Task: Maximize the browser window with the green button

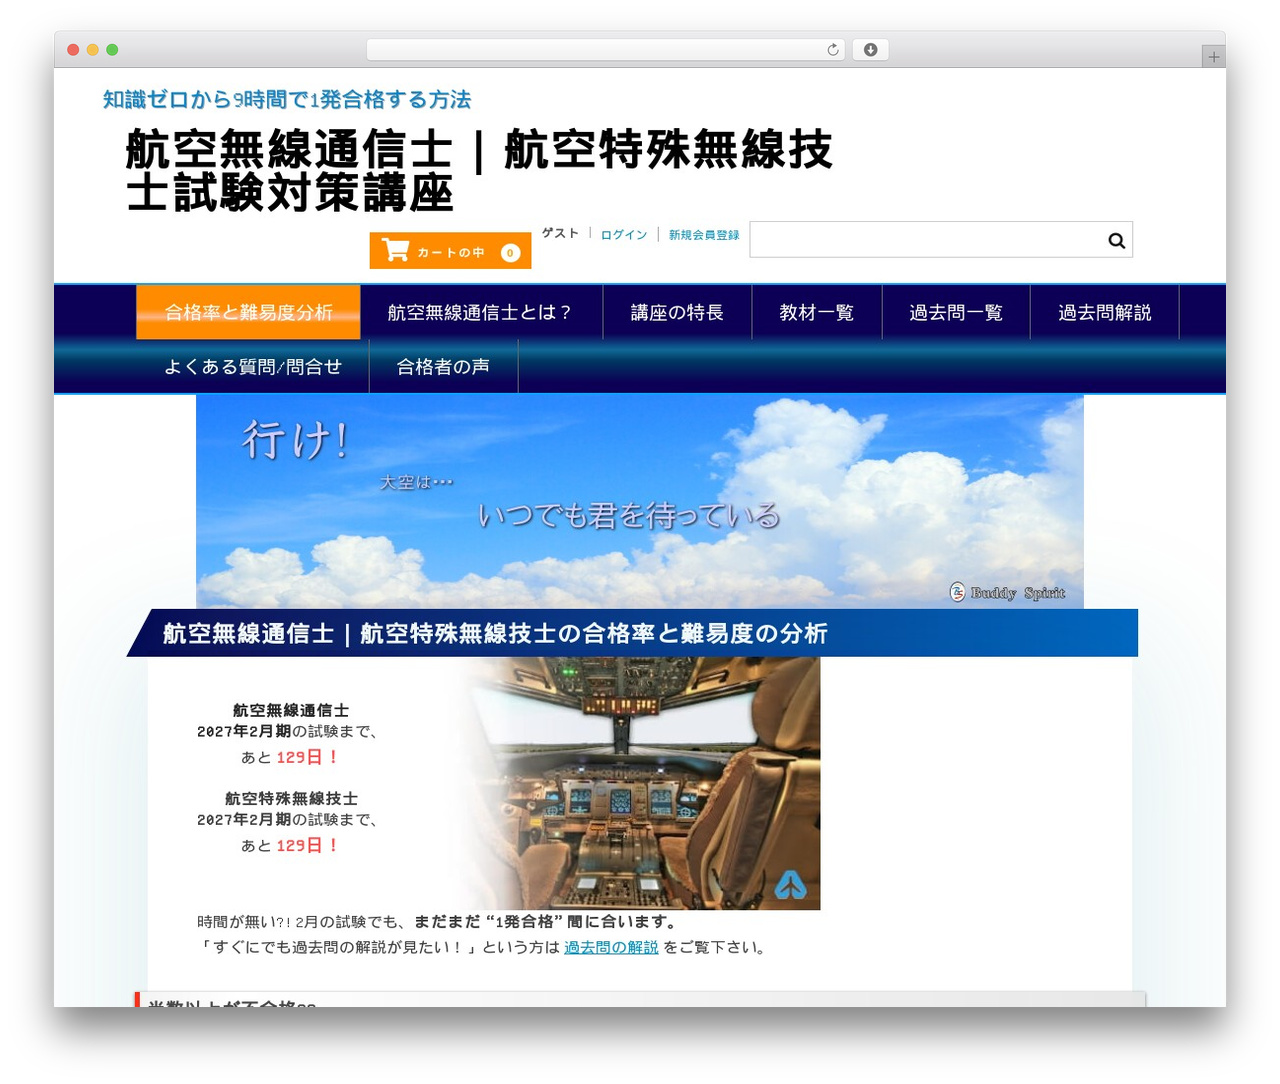Action: [x=112, y=50]
